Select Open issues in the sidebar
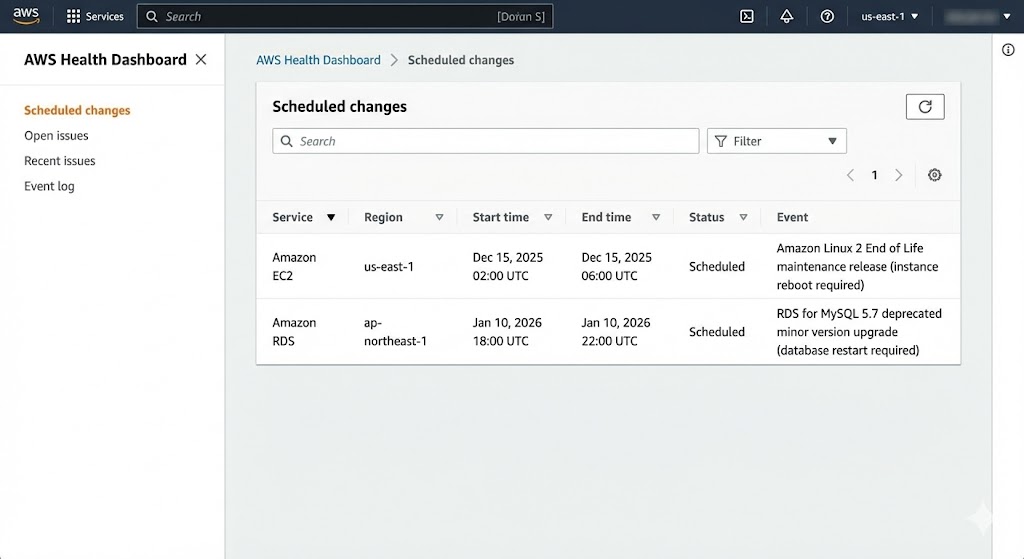The height and width of the screenshot is (559, 1024). tap(56, 136)
